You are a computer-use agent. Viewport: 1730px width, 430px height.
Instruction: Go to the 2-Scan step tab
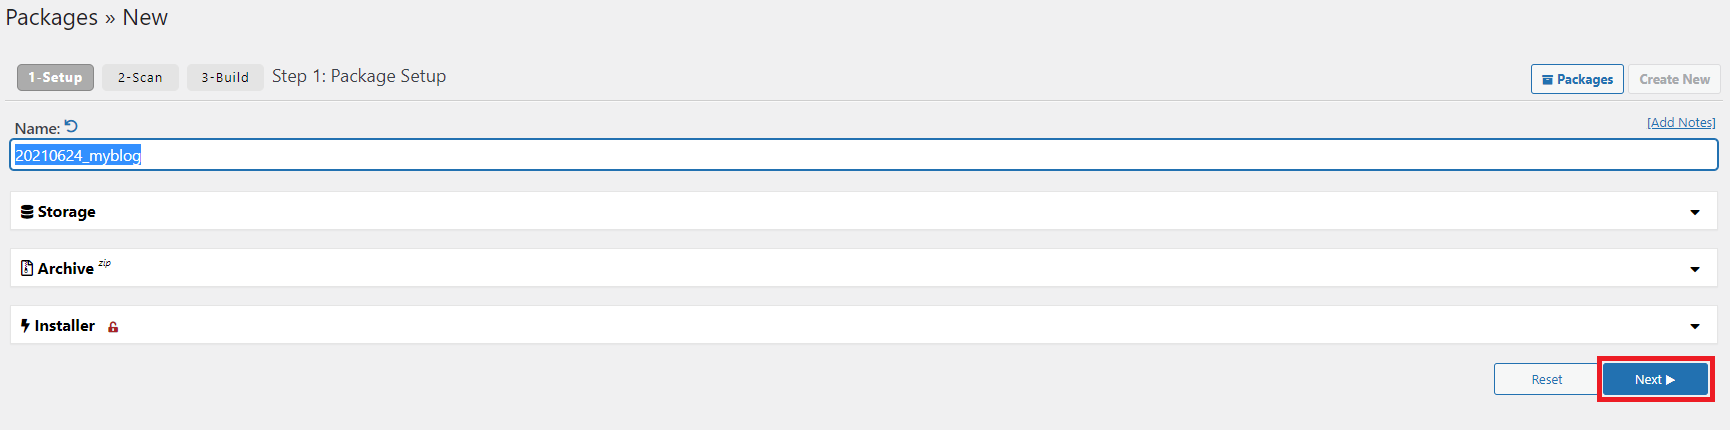pyautogui.click(x=140, y=77)
